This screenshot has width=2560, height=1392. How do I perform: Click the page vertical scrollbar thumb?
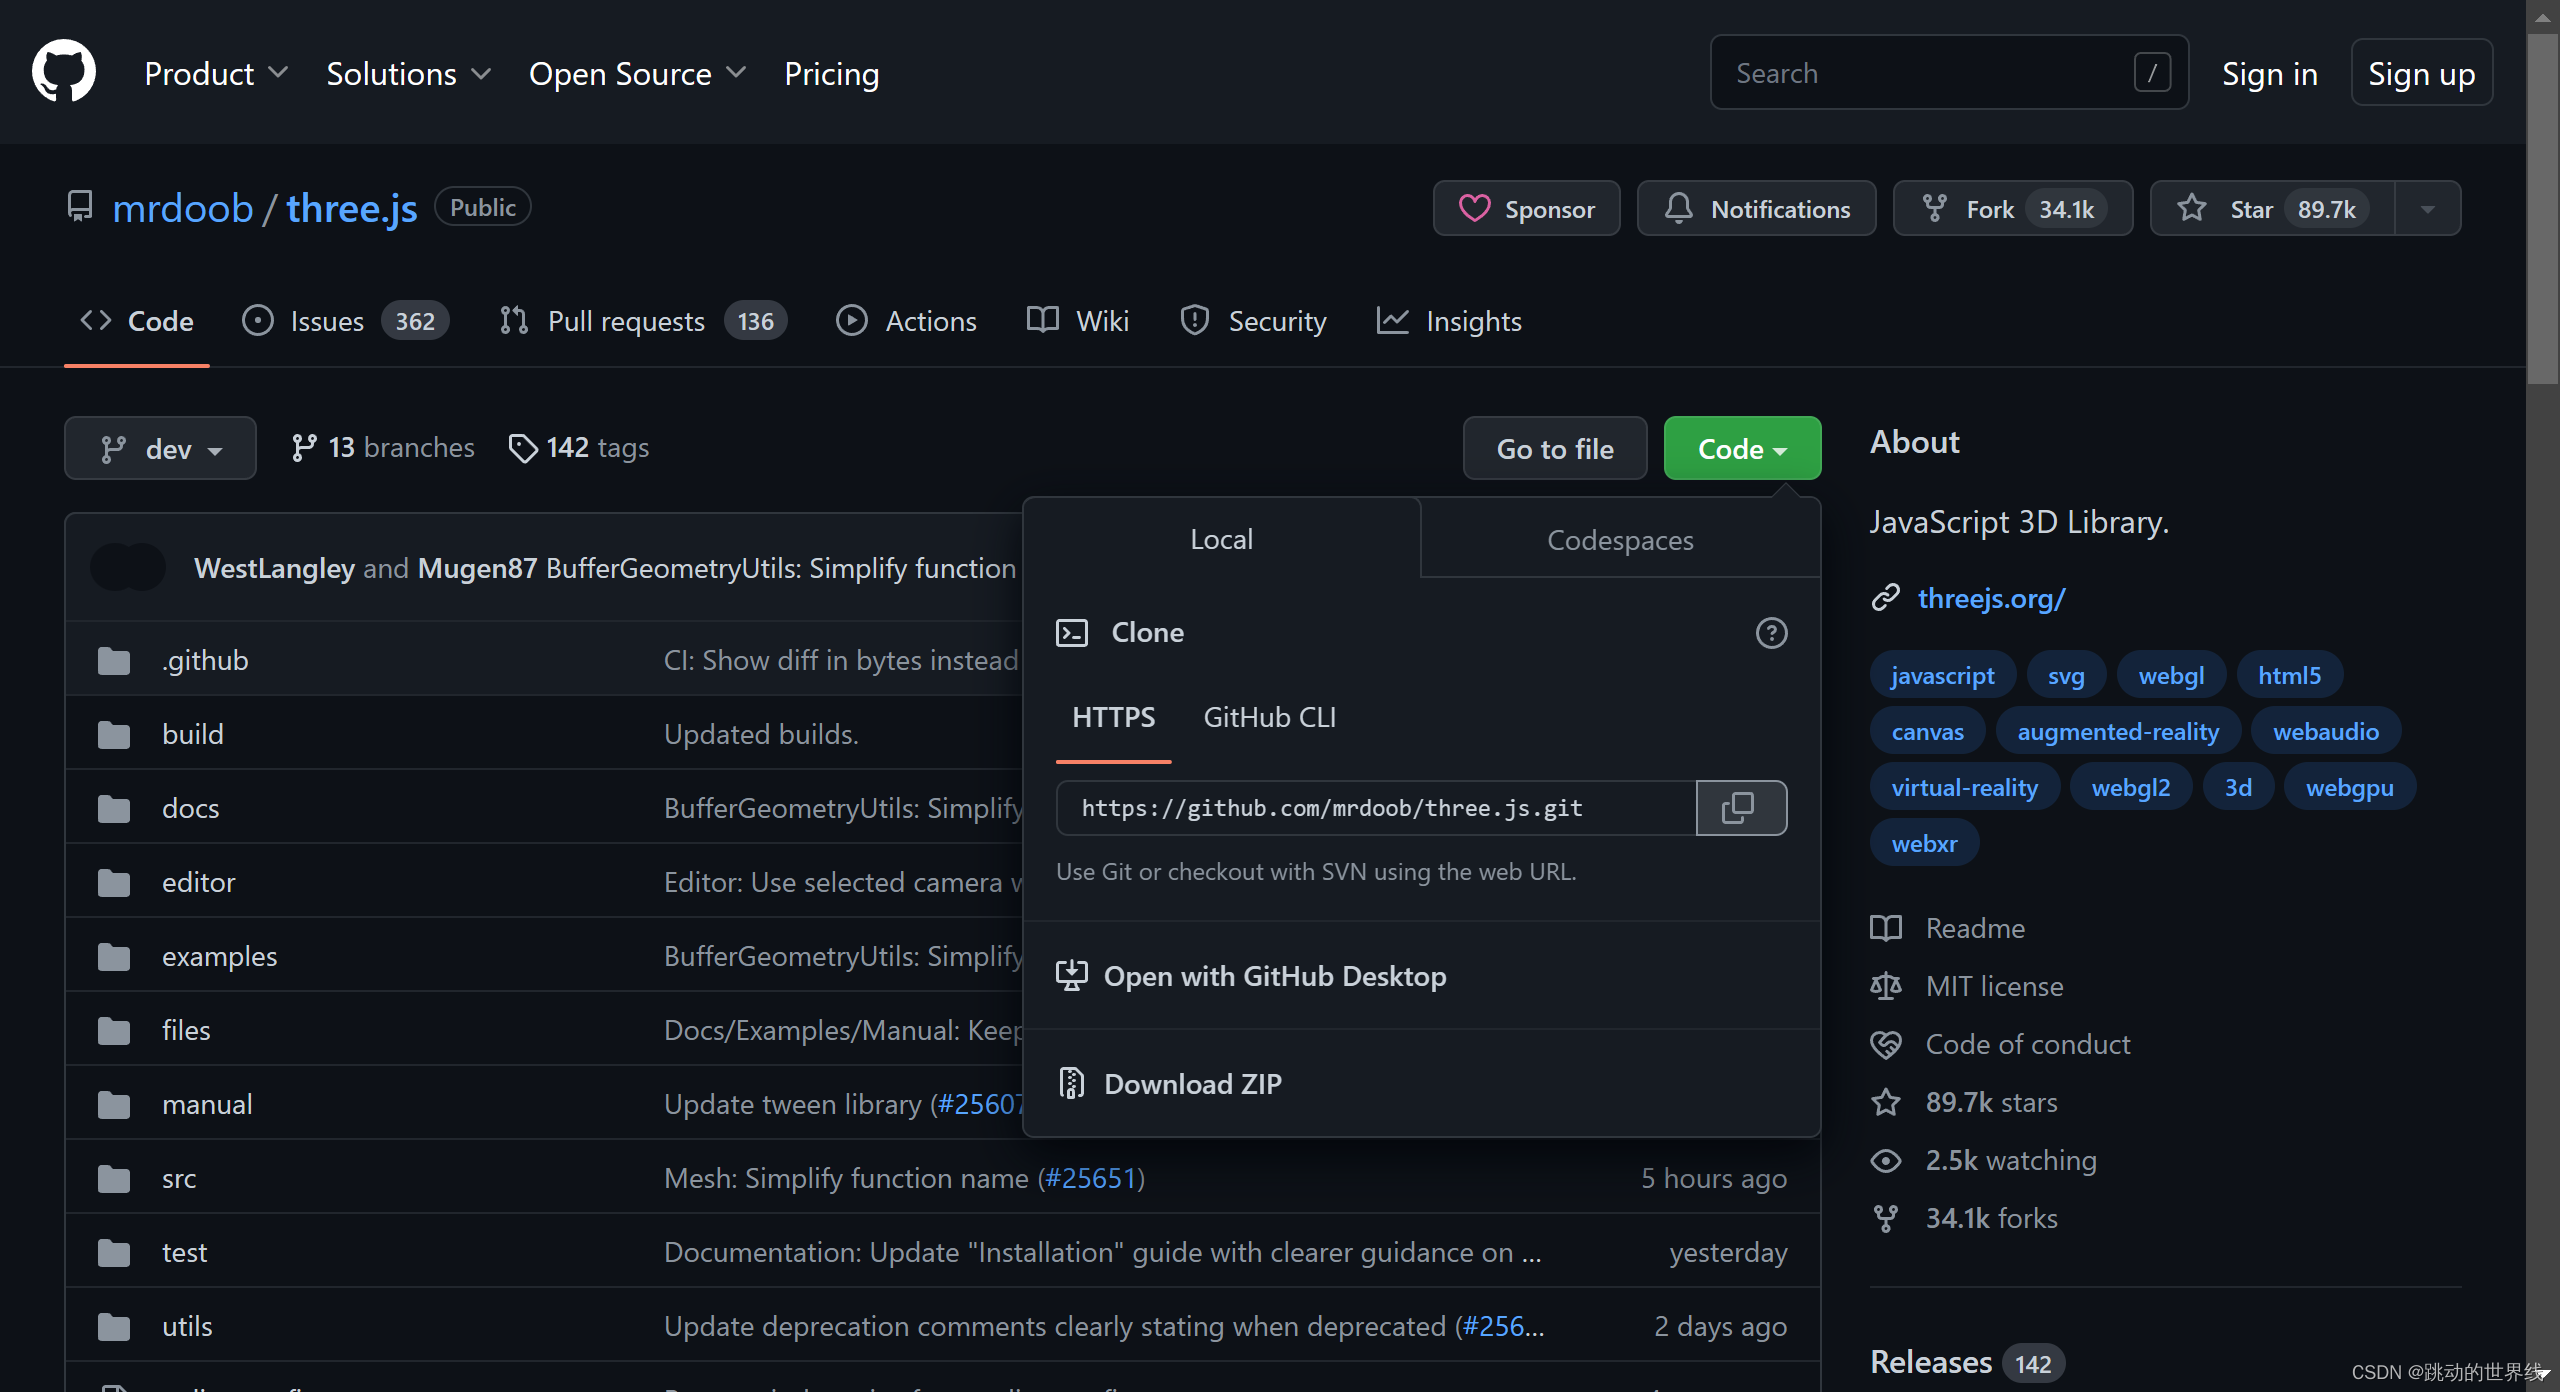click(2542, 207)
